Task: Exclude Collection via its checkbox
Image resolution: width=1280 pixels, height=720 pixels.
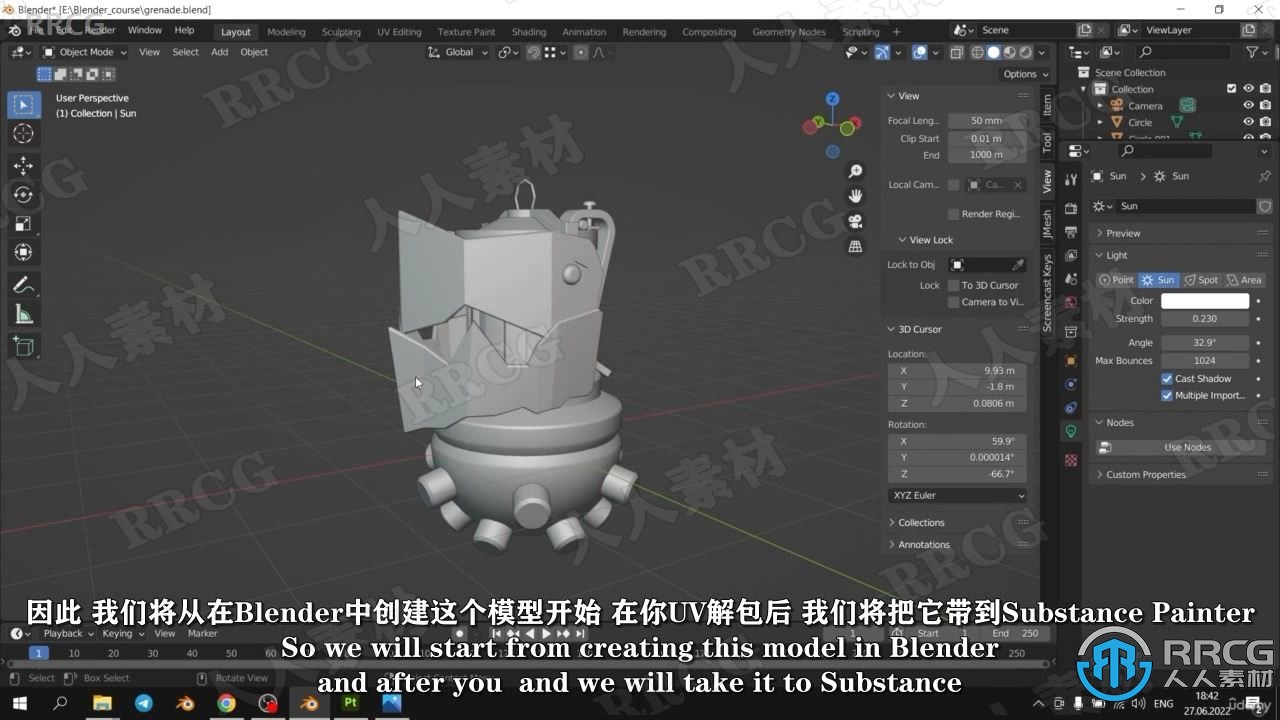Action: 1231,89
